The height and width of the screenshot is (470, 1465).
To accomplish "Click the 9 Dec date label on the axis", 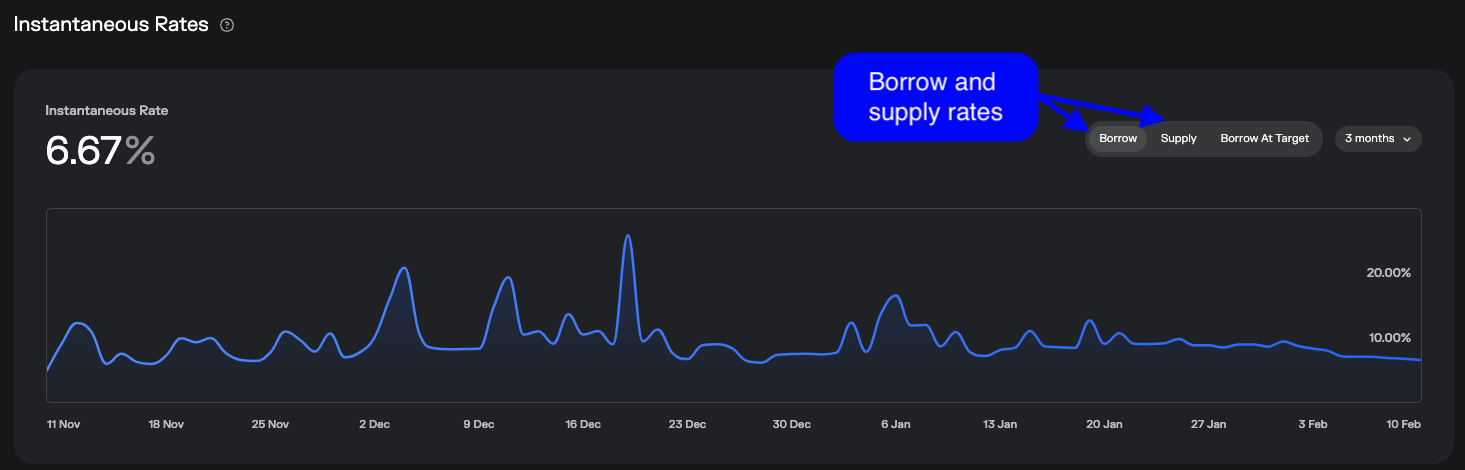I will coord(479,424).
